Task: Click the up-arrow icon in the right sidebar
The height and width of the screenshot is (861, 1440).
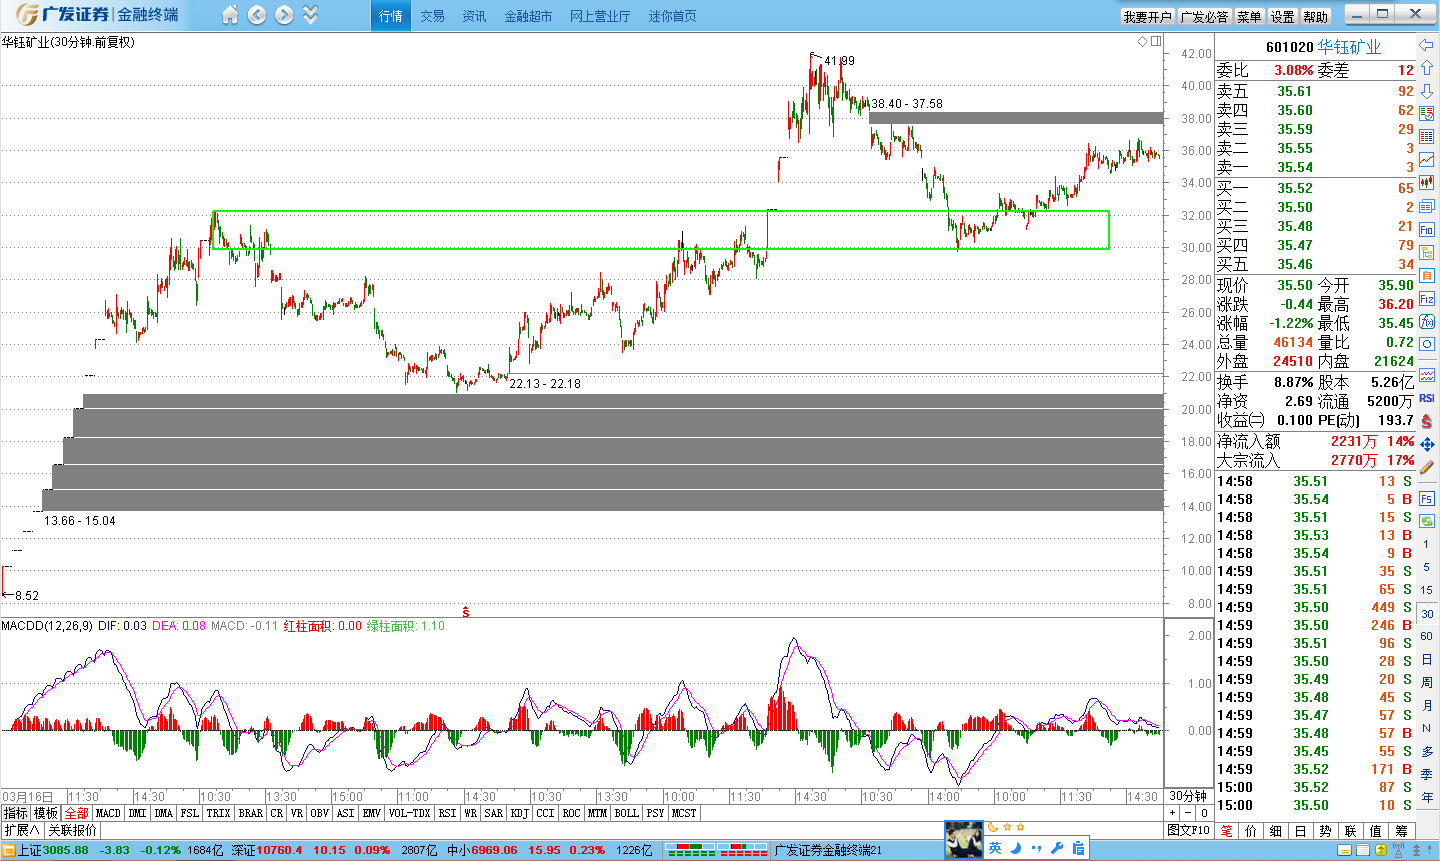Action: [1427, 68]
